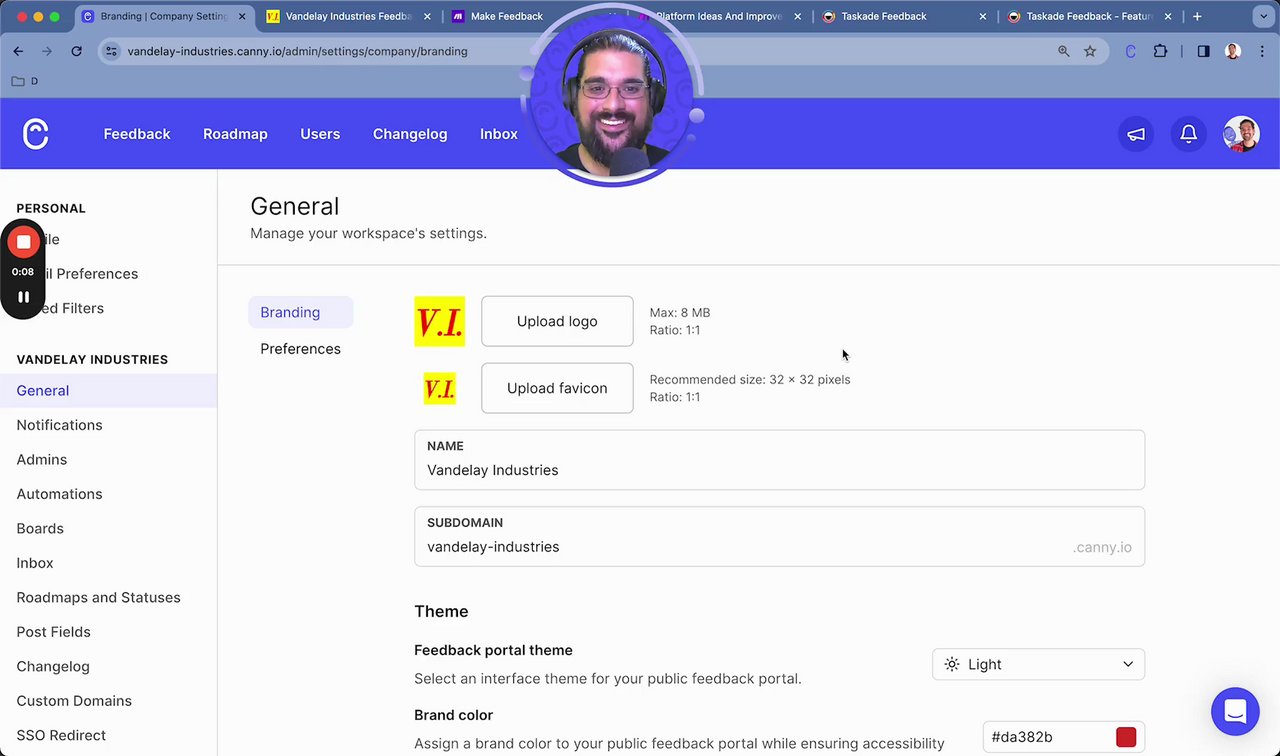Open a new browser tab
Screen dimensions: 1280x756
click(x=1197, y=16)
